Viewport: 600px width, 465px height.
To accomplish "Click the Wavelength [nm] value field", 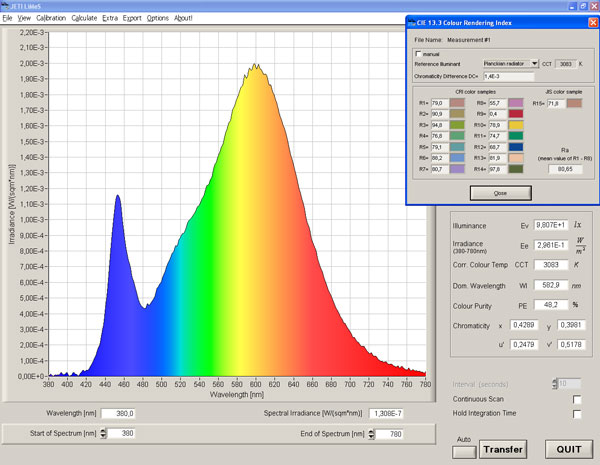I will click(118, 413).
